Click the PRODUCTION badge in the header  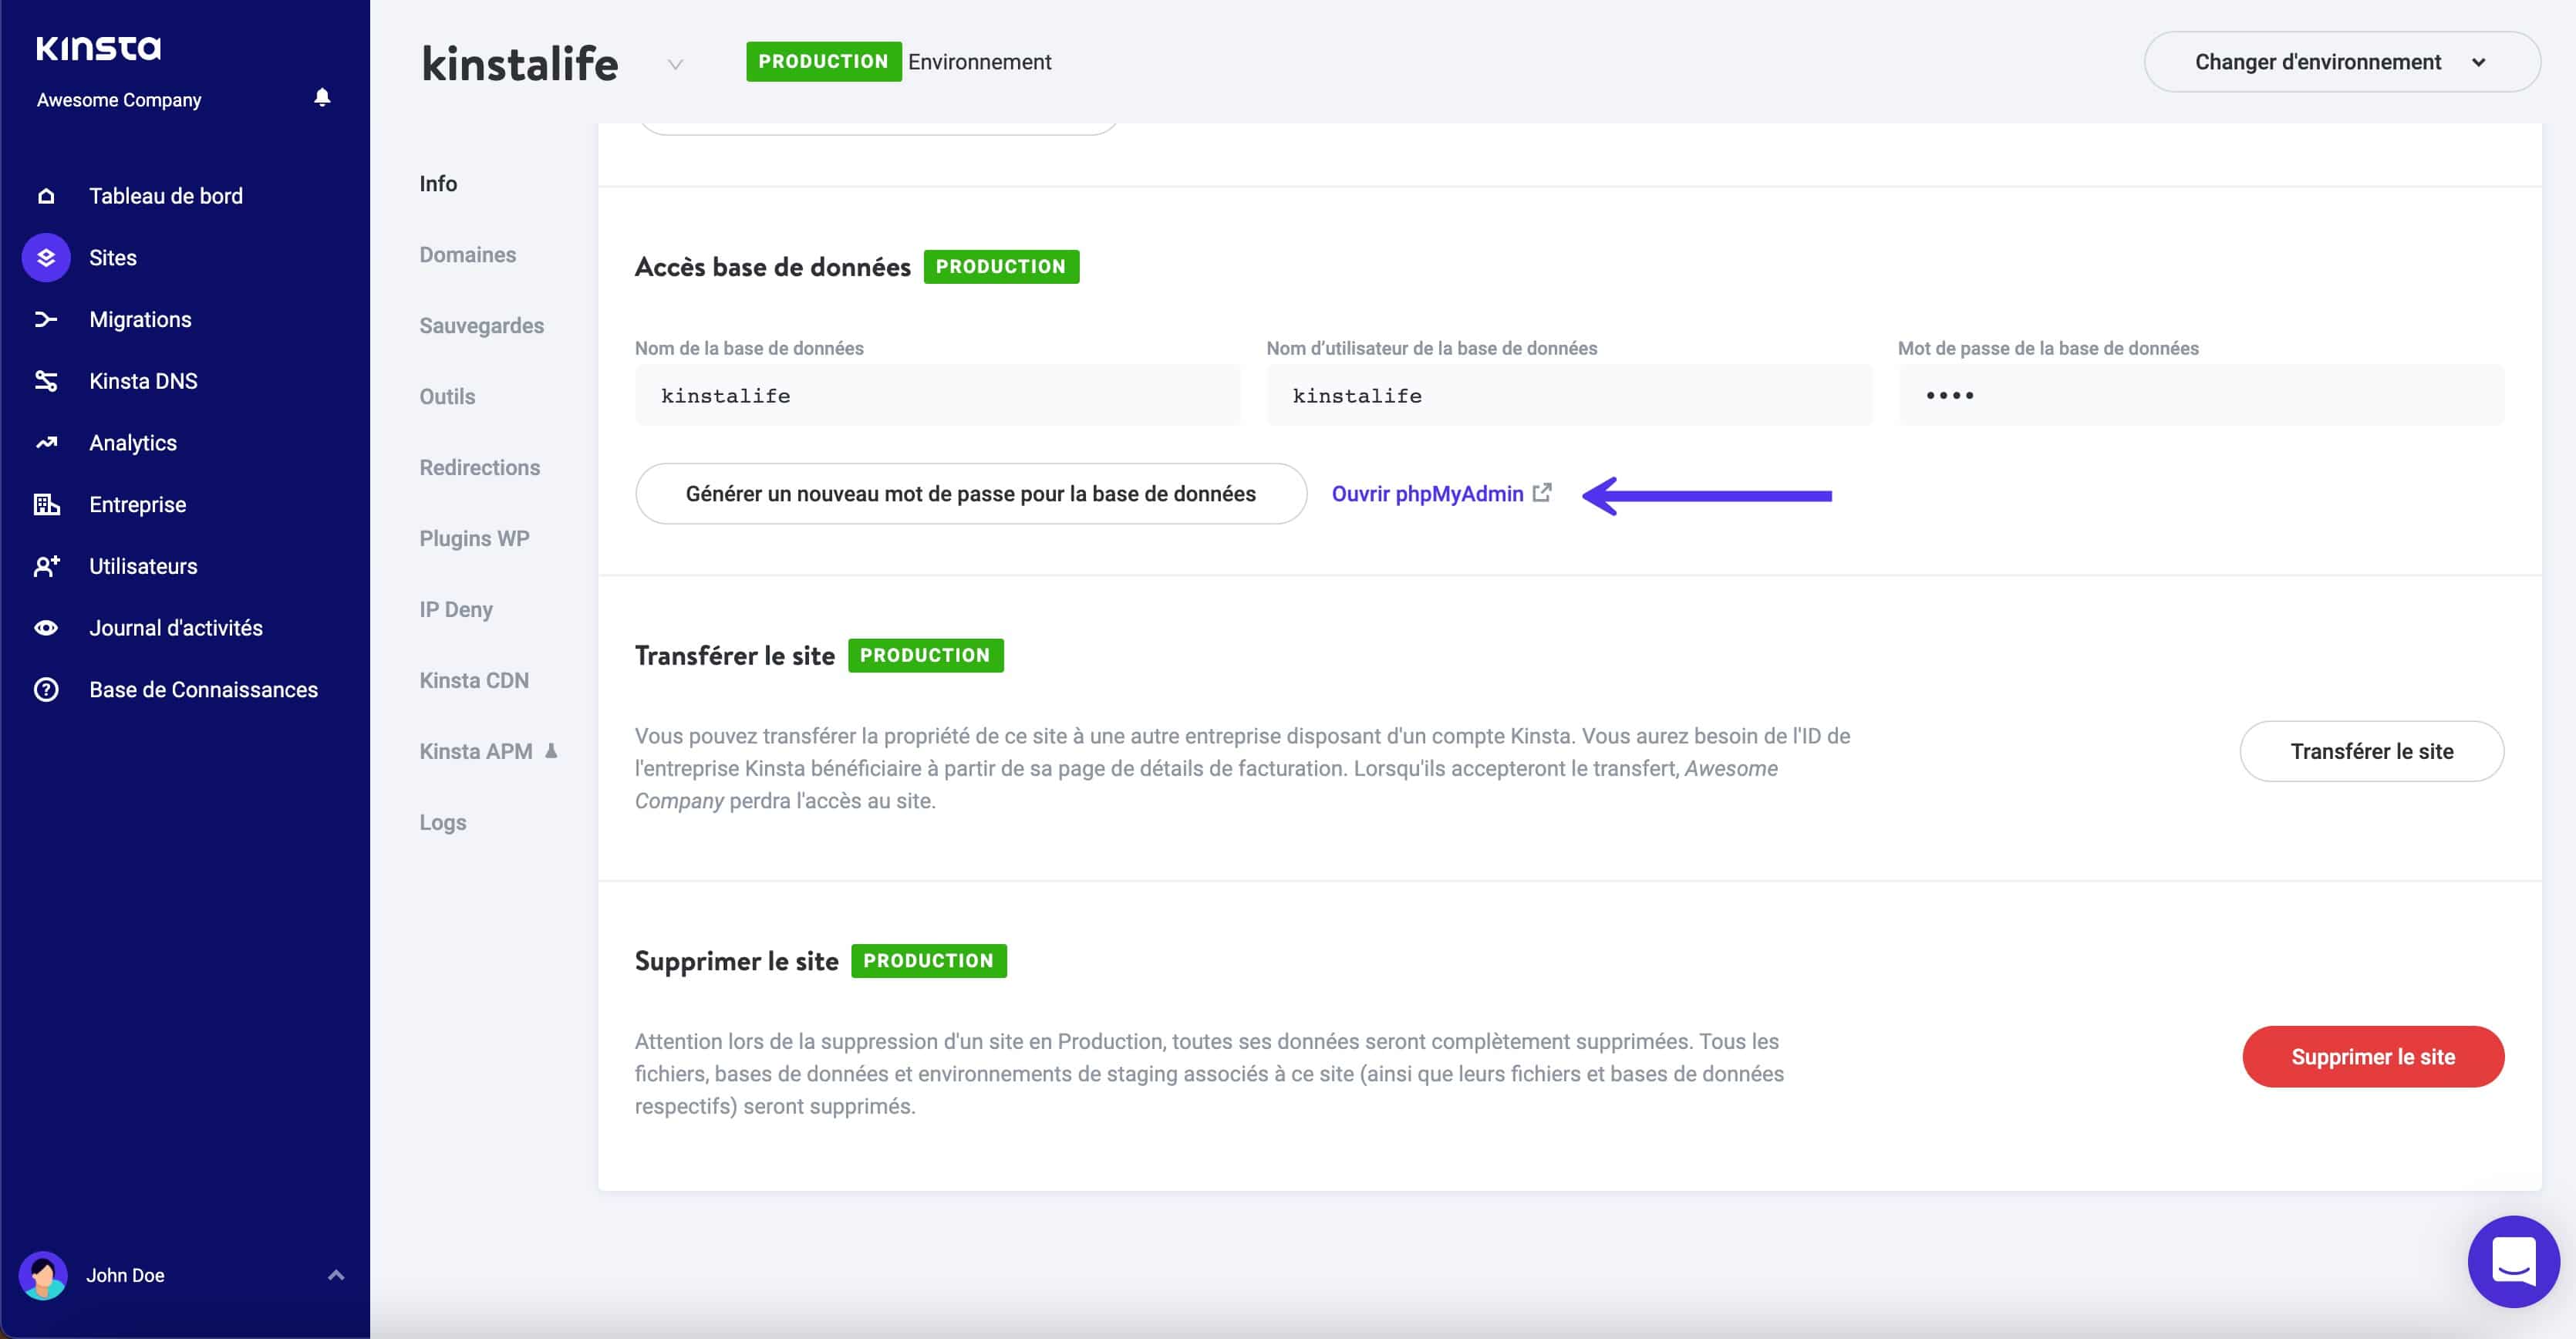(x=823, y=62)
